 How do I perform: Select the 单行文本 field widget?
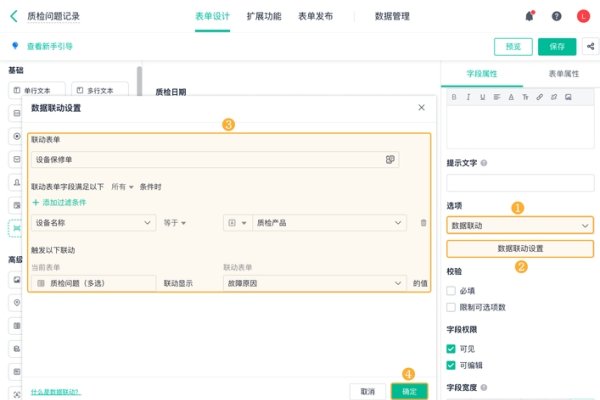pyautogui.click(x=37, y=91)
